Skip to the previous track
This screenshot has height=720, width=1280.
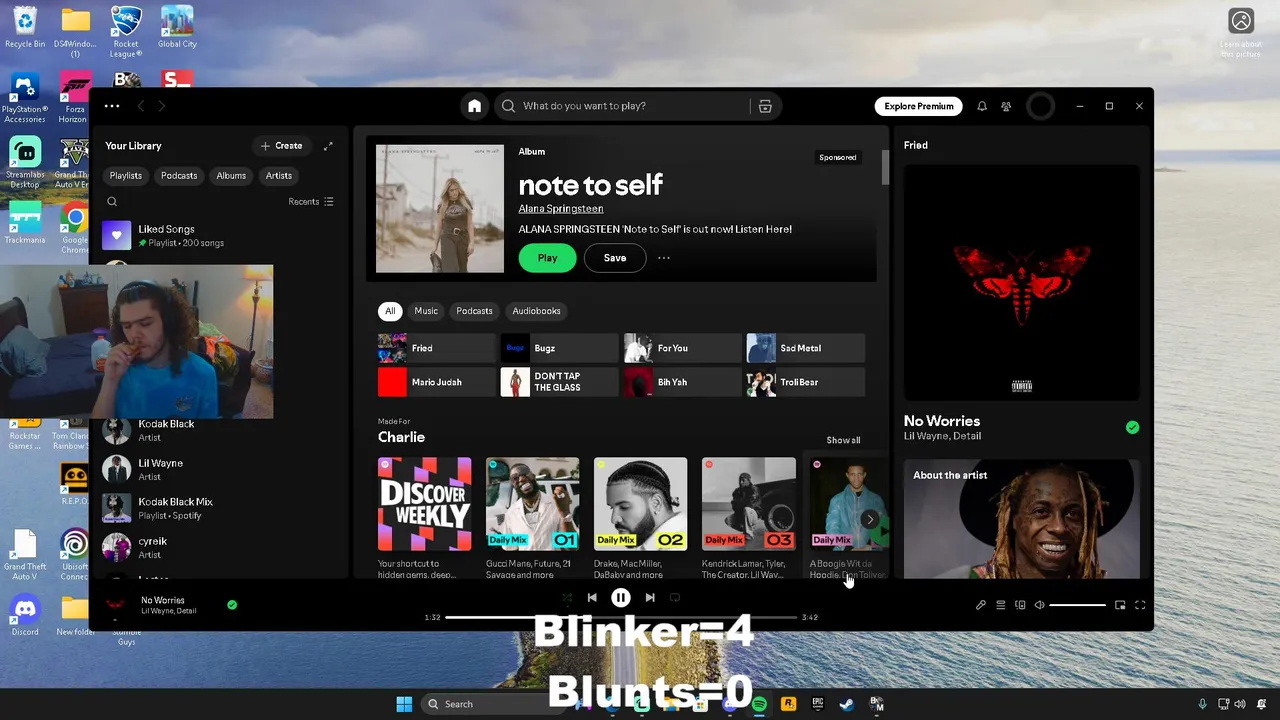pyautogui.click(x=592, y=598)
